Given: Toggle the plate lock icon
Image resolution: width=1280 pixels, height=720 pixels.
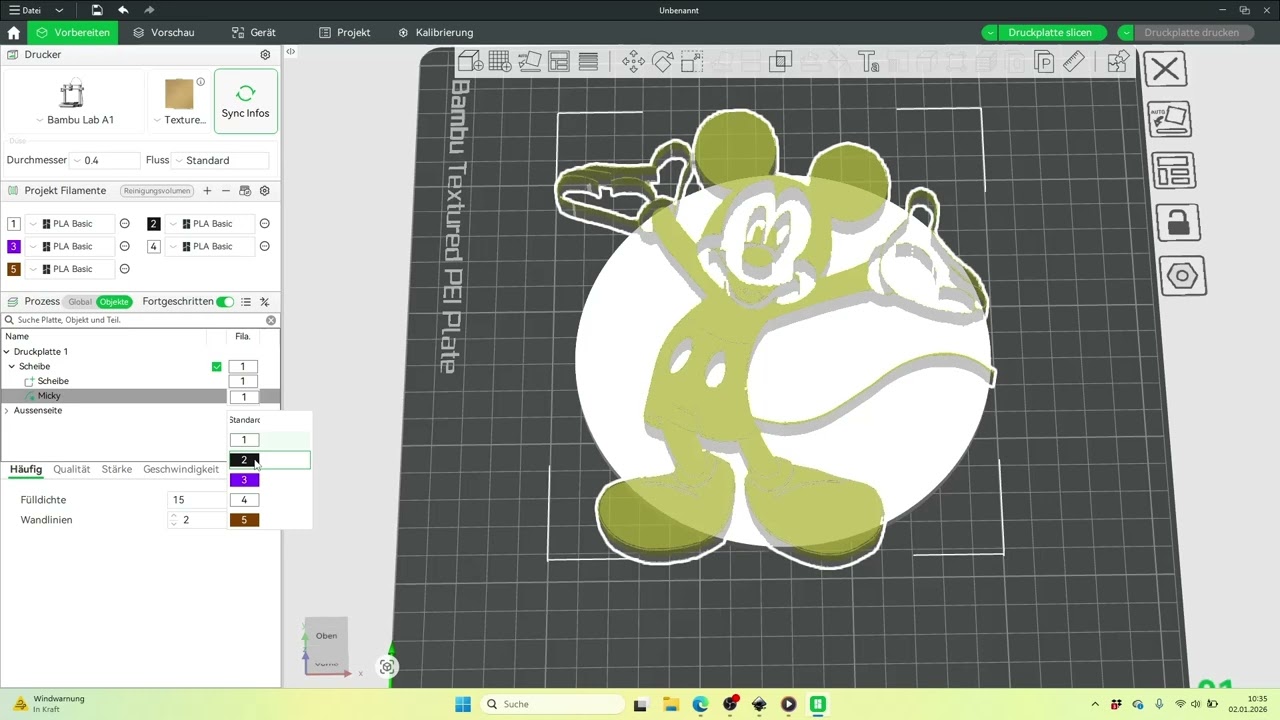Looking at the screenshot, I should [1178, 223].
